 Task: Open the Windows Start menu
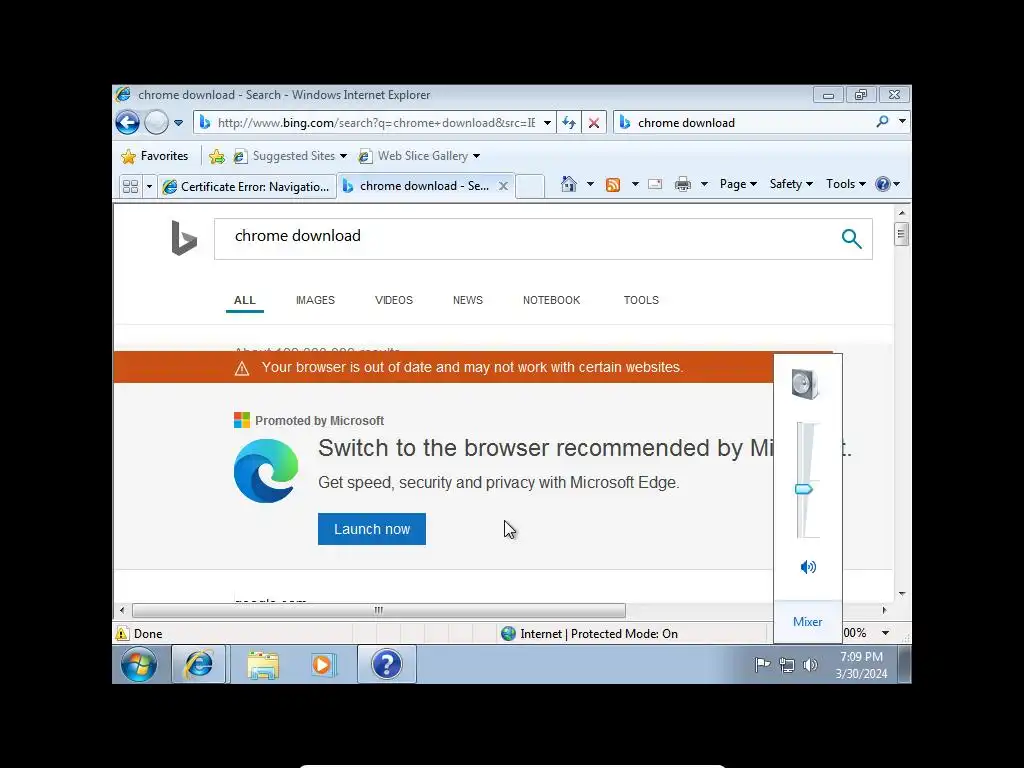[138, 665]
